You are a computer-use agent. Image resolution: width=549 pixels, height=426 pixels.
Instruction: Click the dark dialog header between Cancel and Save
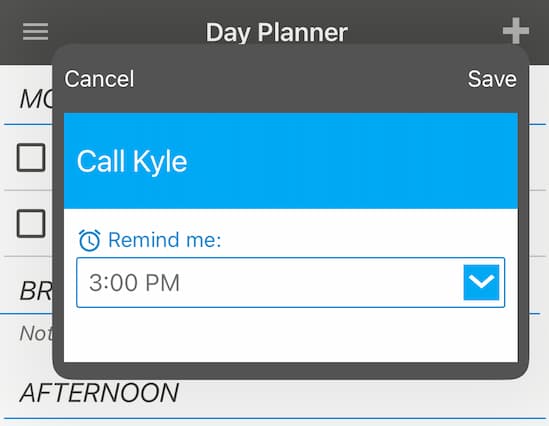(x=301, y=78)
